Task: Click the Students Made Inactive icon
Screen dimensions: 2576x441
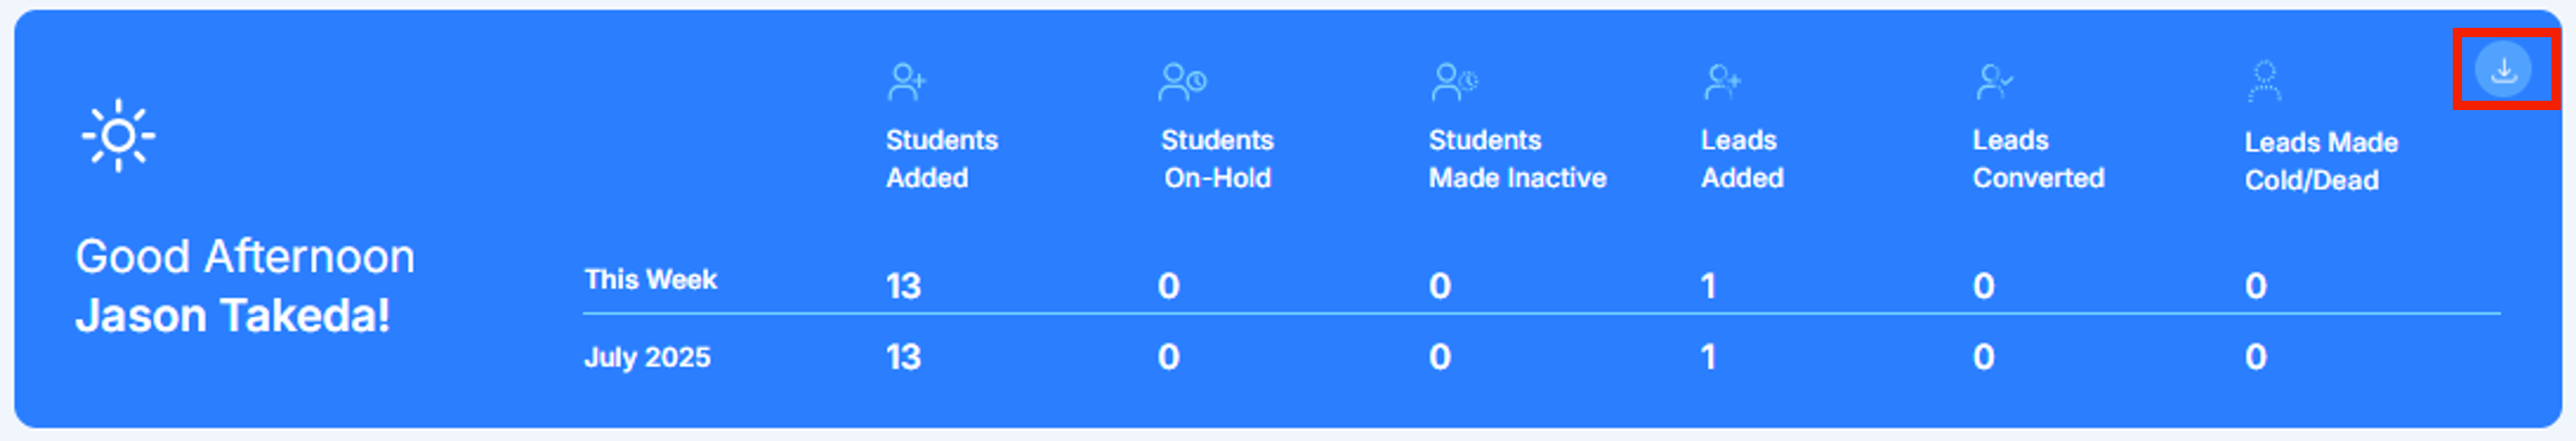Action: coord(1453,82)
